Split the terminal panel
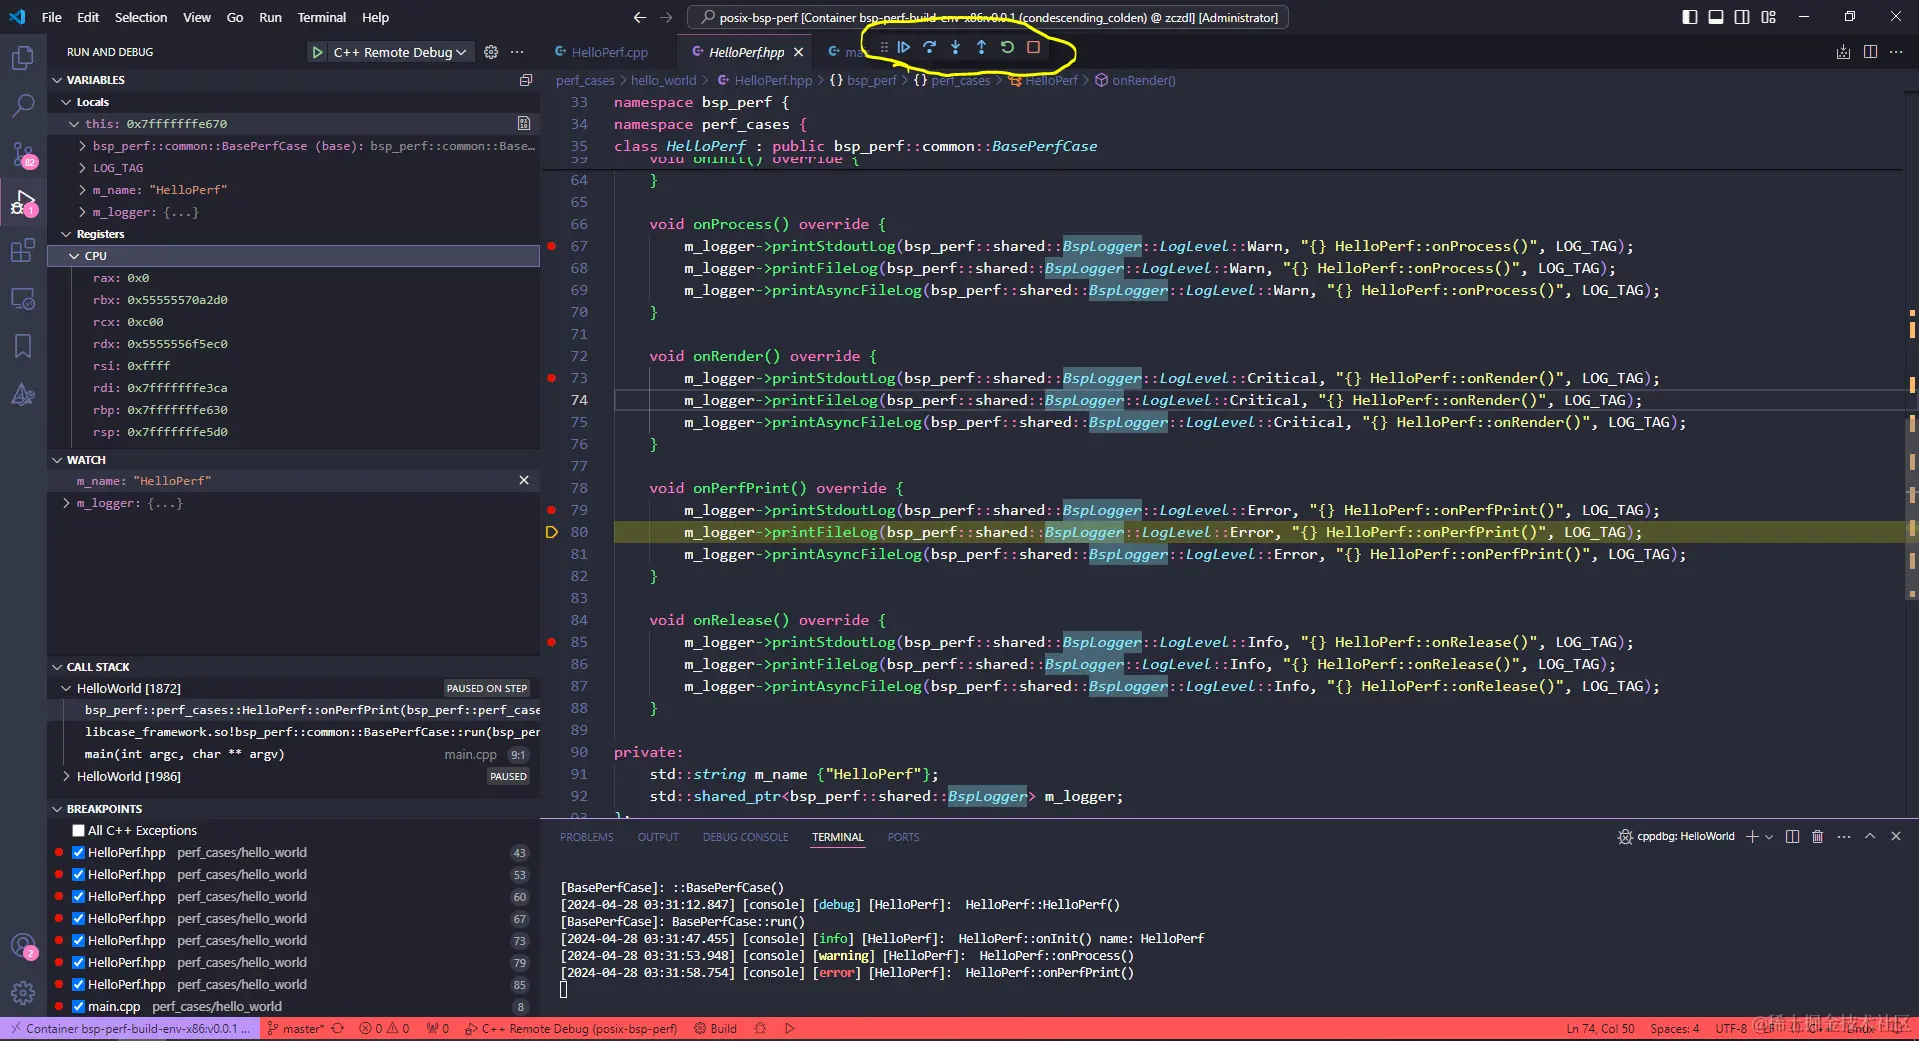Image resolution: width=1919 pixels, height=1041 pixels. click(x=1792, y=836)
